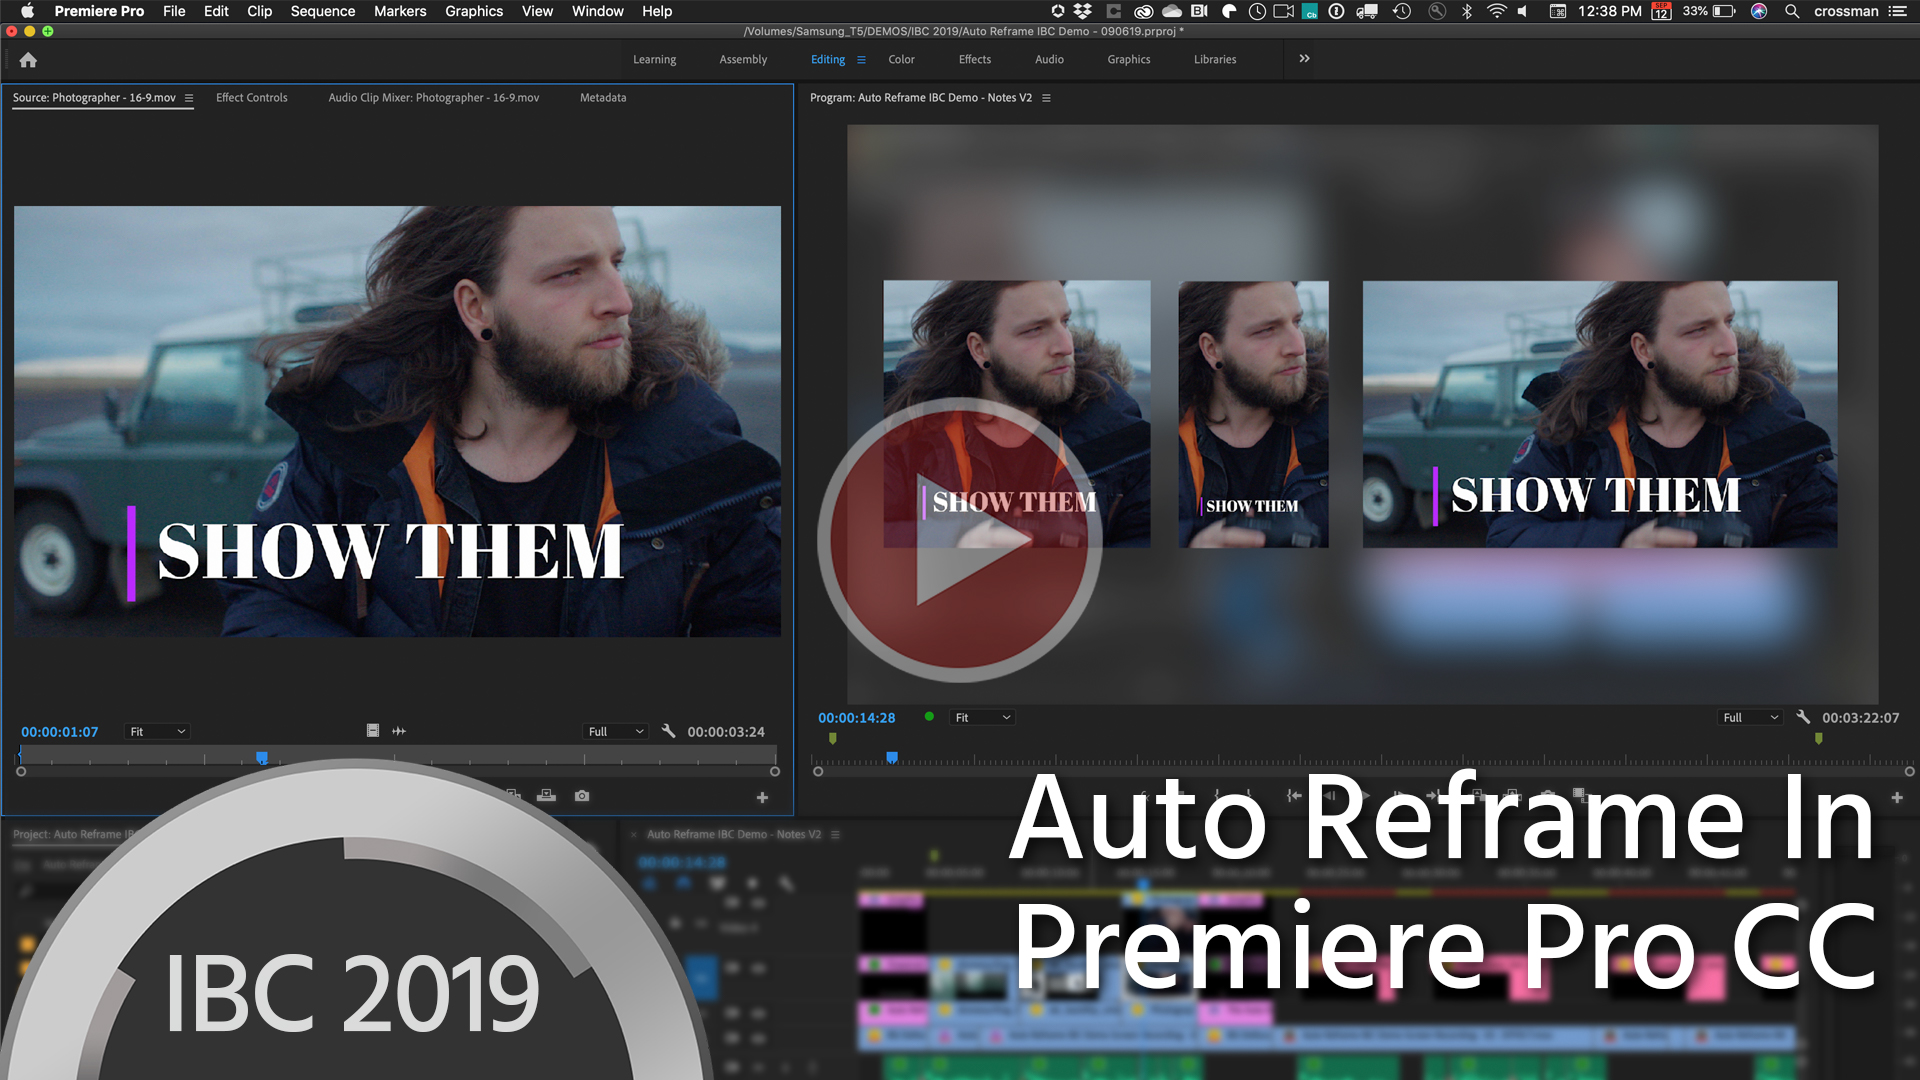
Task: Open the Time Machine menu bar icon
Action: (x=1402, y=11)
